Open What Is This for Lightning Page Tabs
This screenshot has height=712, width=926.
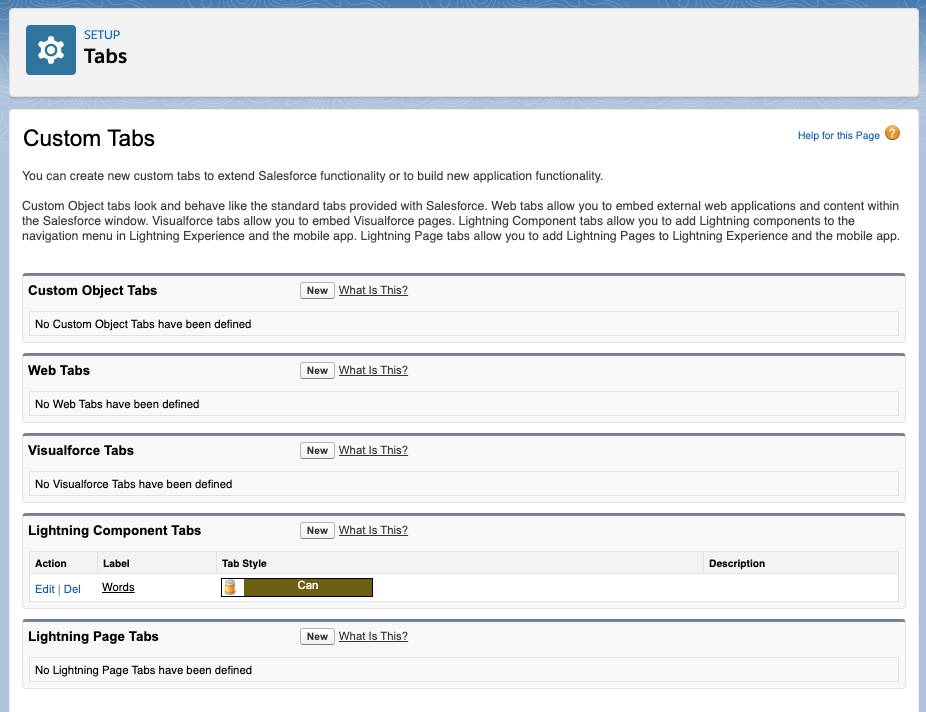[373, 636]
